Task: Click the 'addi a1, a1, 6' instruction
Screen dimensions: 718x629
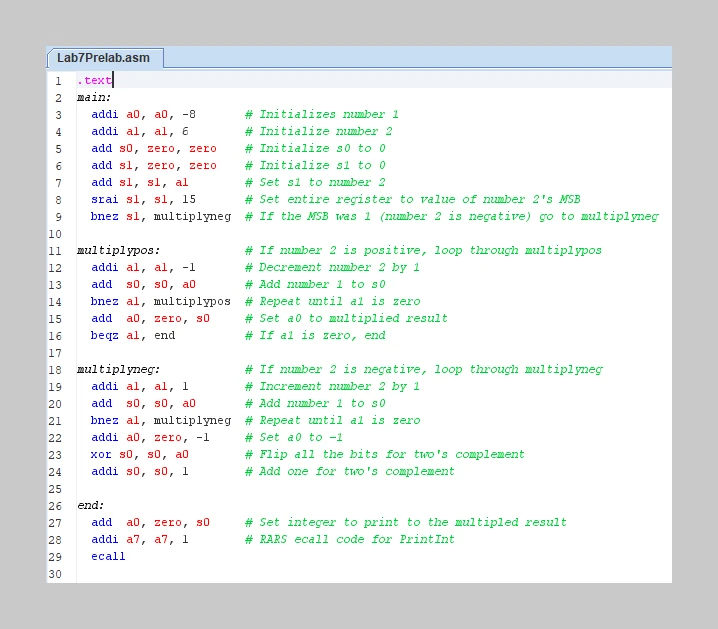Action: (x=140, y=131)
